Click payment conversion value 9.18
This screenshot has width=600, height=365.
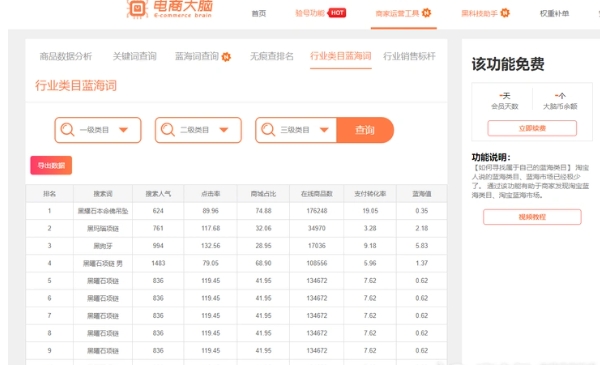click(370, 246)
